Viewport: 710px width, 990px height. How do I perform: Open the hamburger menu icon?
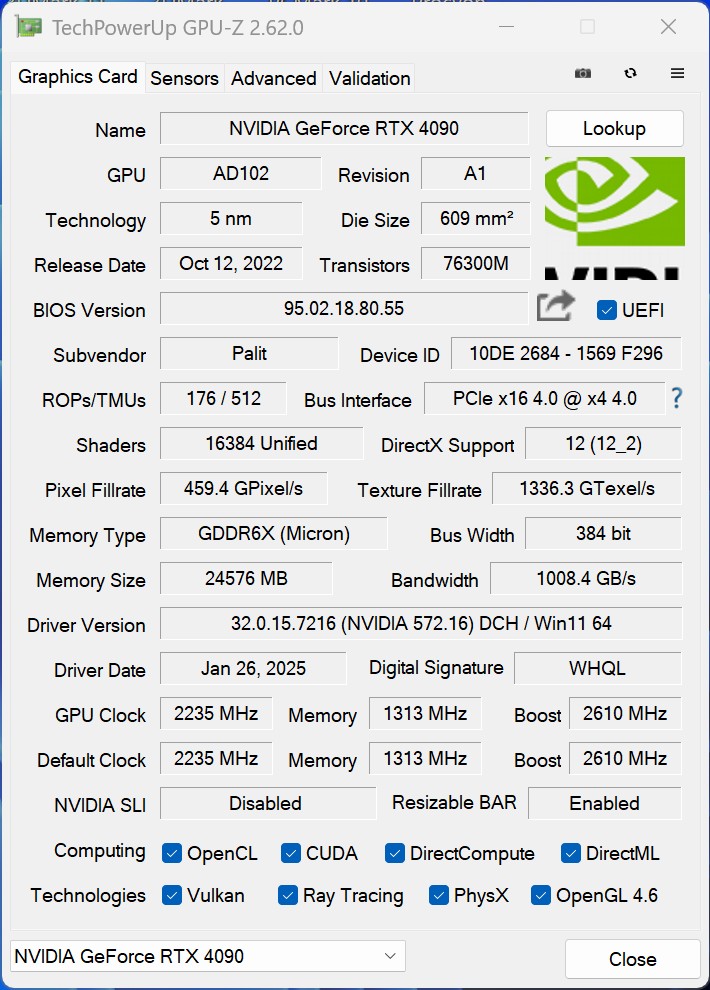[677, 73]
